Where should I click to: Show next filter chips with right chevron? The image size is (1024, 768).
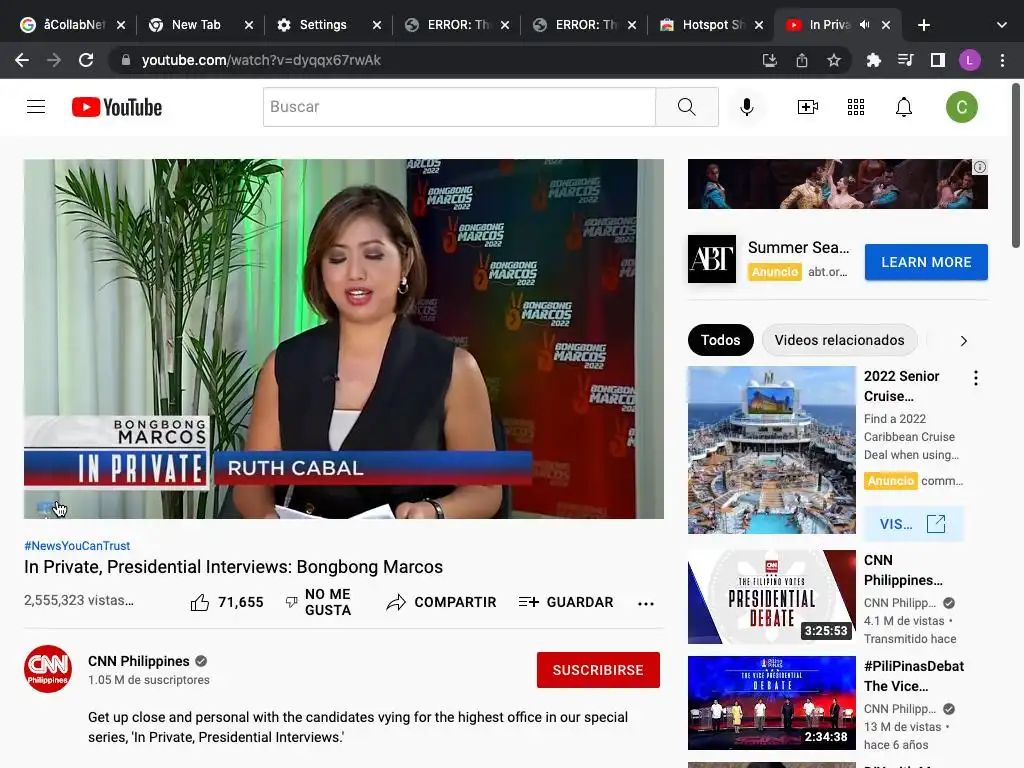click(x=963, y=340)
